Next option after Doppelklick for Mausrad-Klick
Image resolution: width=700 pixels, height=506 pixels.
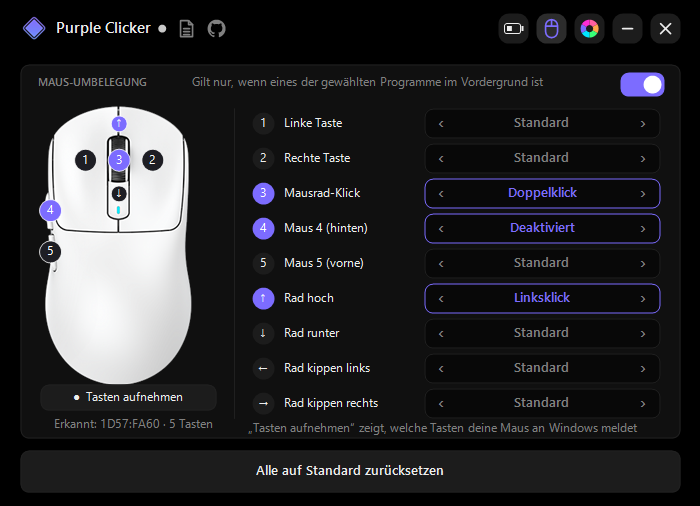643,194
